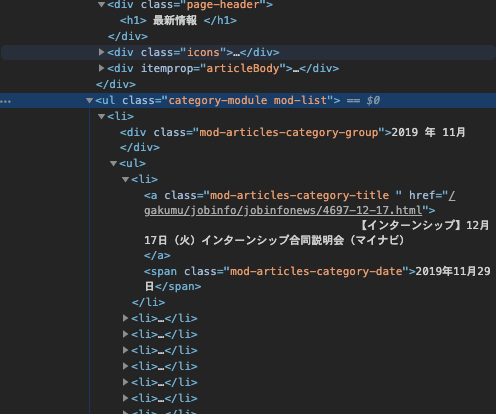Click the text 17日（火）インターンシップ合同説明会（マイナビ）
Screen dimensions: 496x414
tap(274, 240)
